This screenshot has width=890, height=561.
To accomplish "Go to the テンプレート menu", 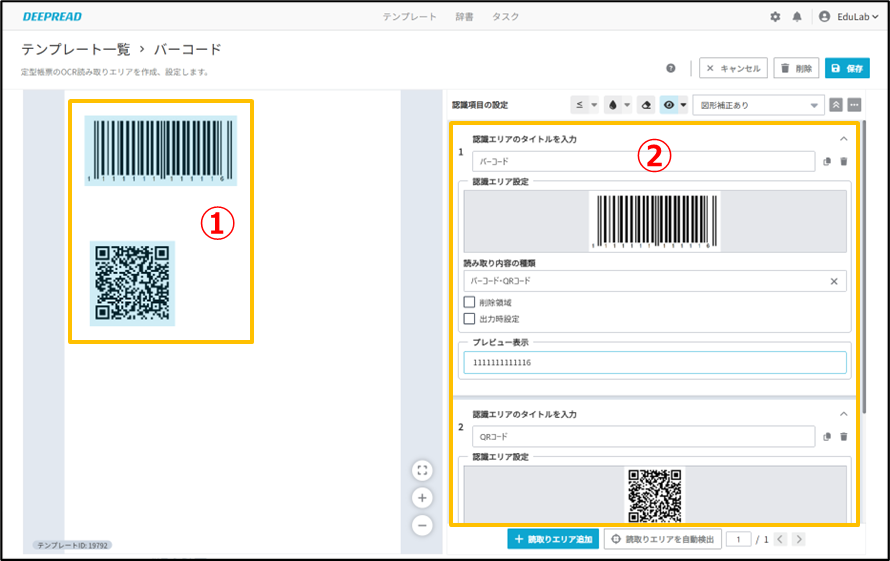I will click(x=409, y=16).
